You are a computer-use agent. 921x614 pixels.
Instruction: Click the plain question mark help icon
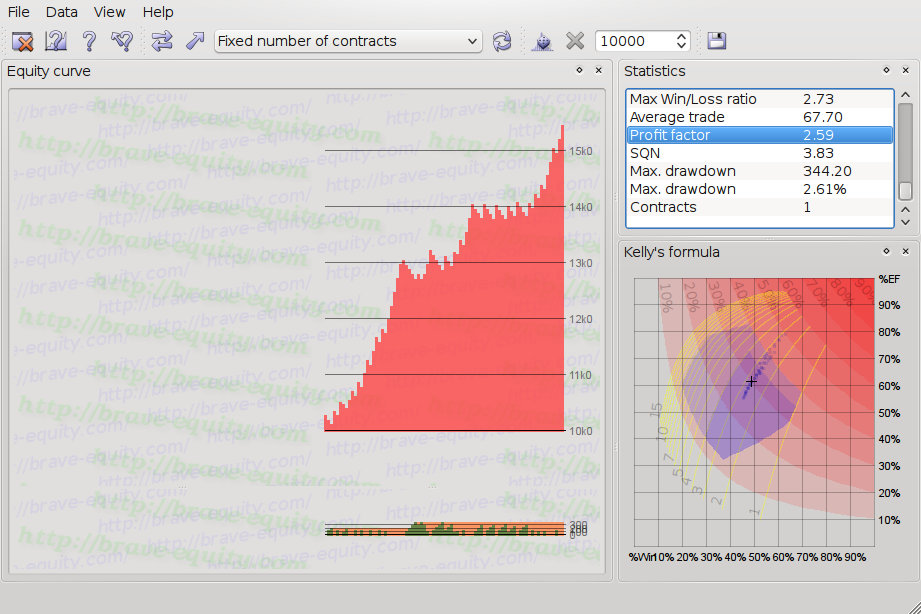[x=89, y=41]
